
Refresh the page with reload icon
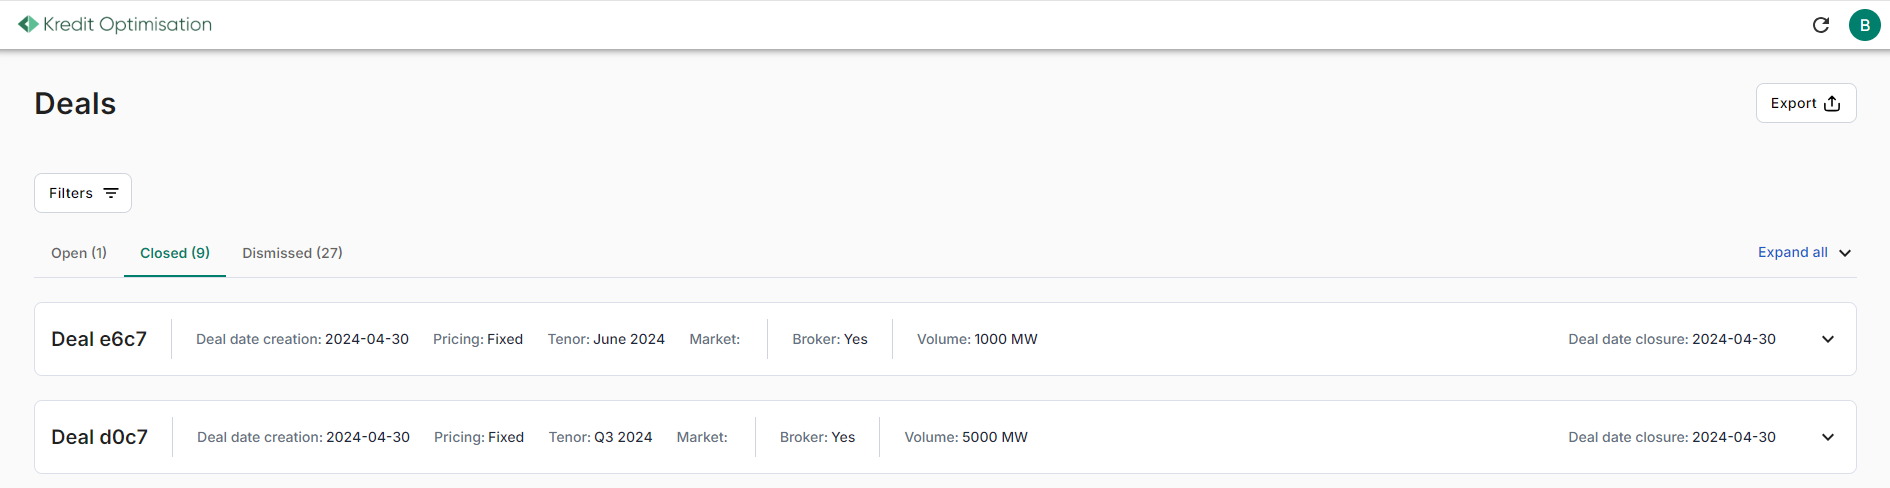click(1821, 25)
